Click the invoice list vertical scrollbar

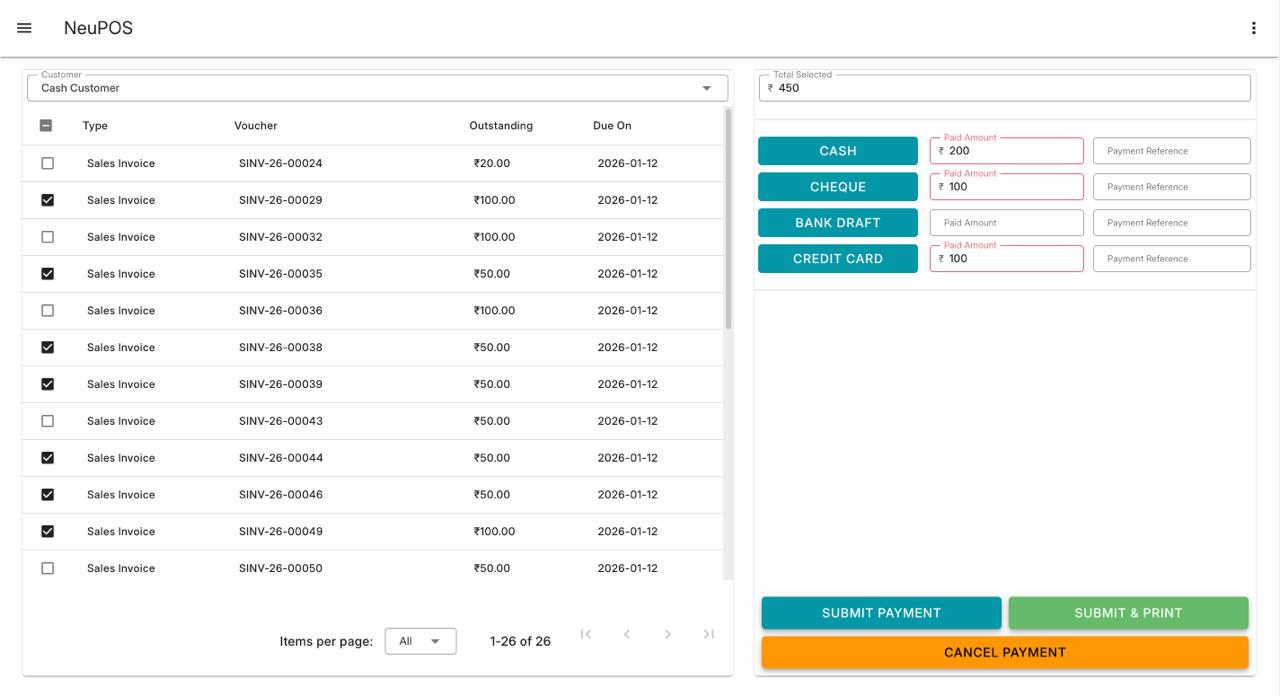coord(728,220)
